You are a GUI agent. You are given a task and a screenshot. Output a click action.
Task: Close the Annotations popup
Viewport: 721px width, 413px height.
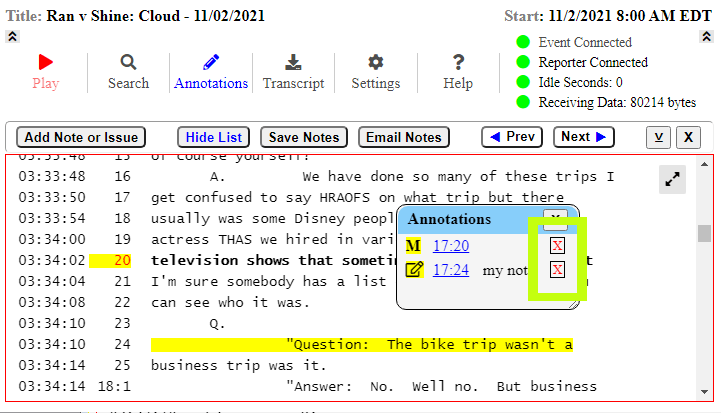coord(555,219)
